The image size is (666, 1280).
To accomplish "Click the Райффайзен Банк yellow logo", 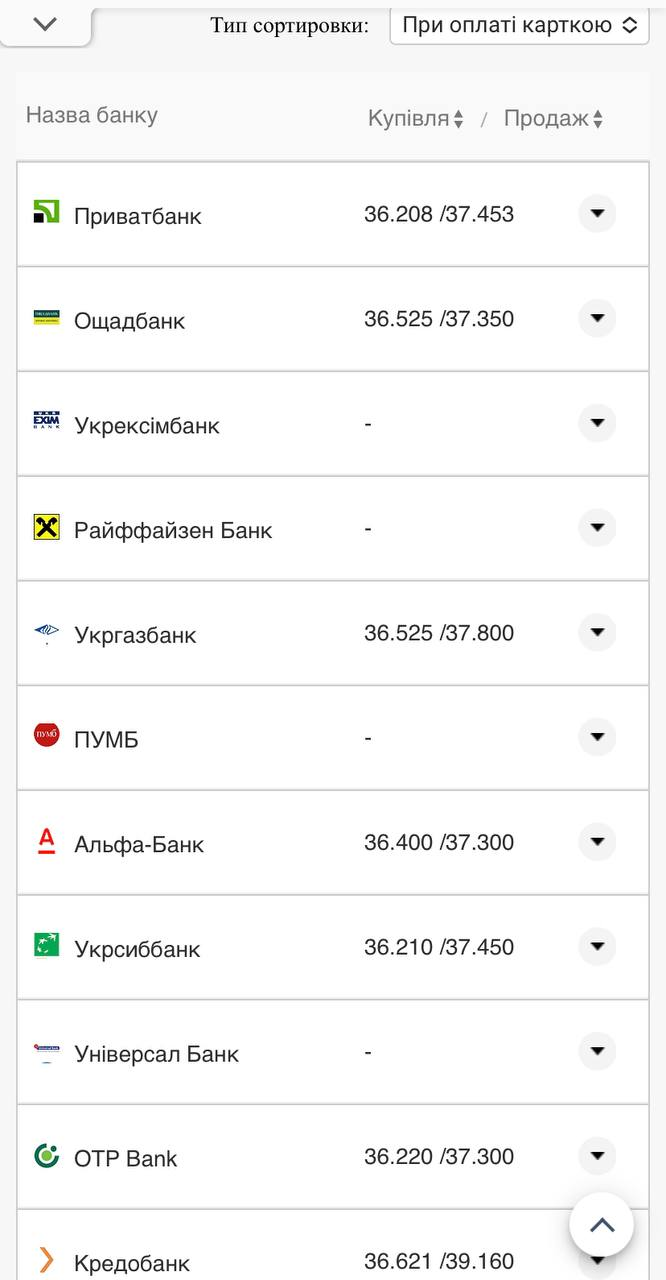I will tap(47, 527).
